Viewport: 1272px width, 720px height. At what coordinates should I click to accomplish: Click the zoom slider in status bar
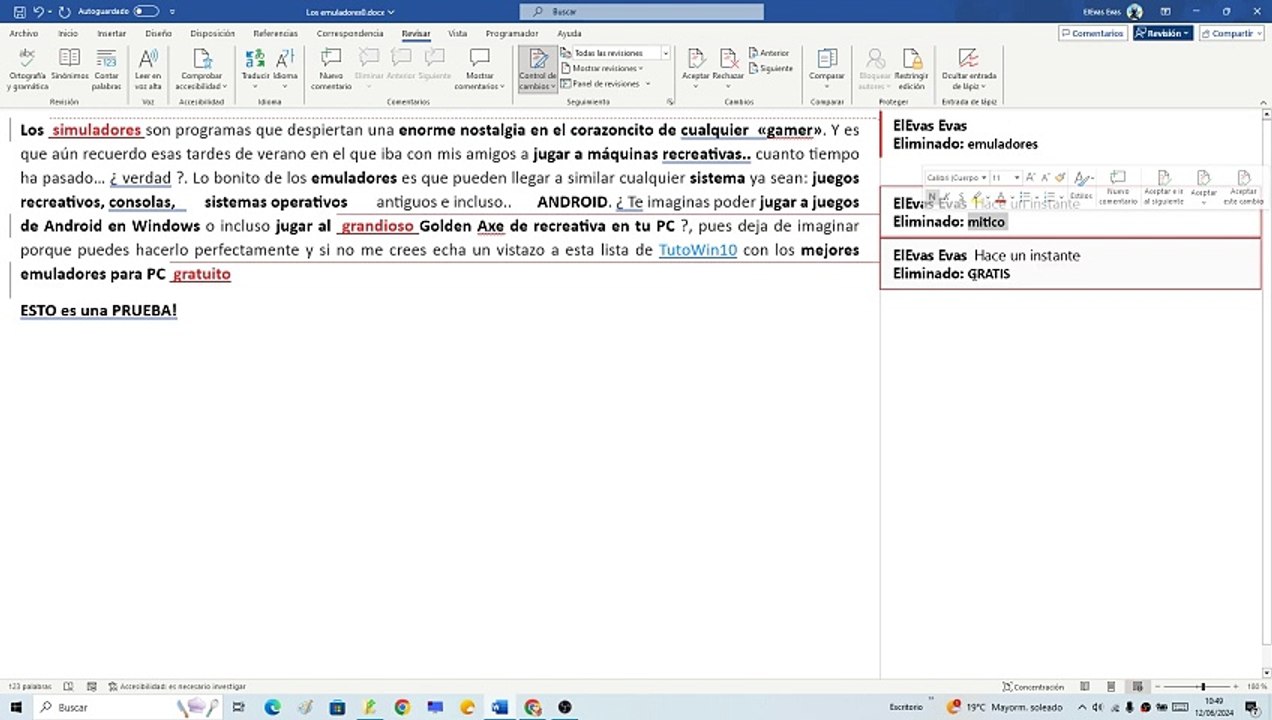pos(1202,687)
